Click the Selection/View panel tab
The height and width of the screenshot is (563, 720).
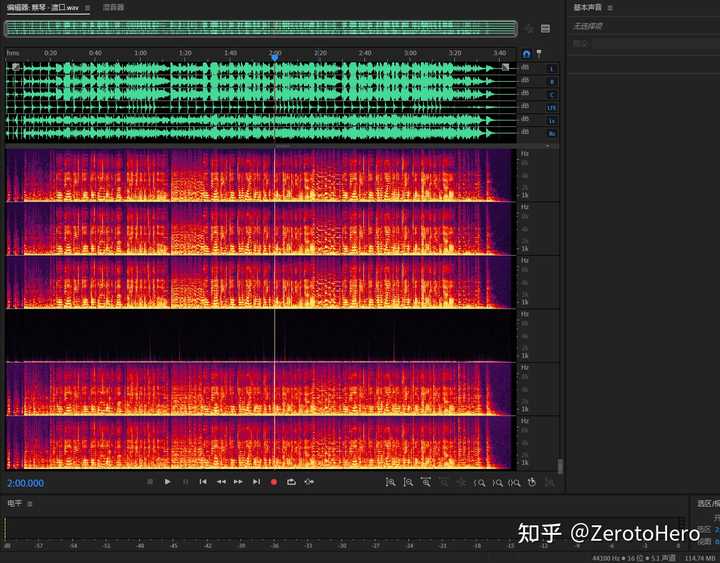709,504
